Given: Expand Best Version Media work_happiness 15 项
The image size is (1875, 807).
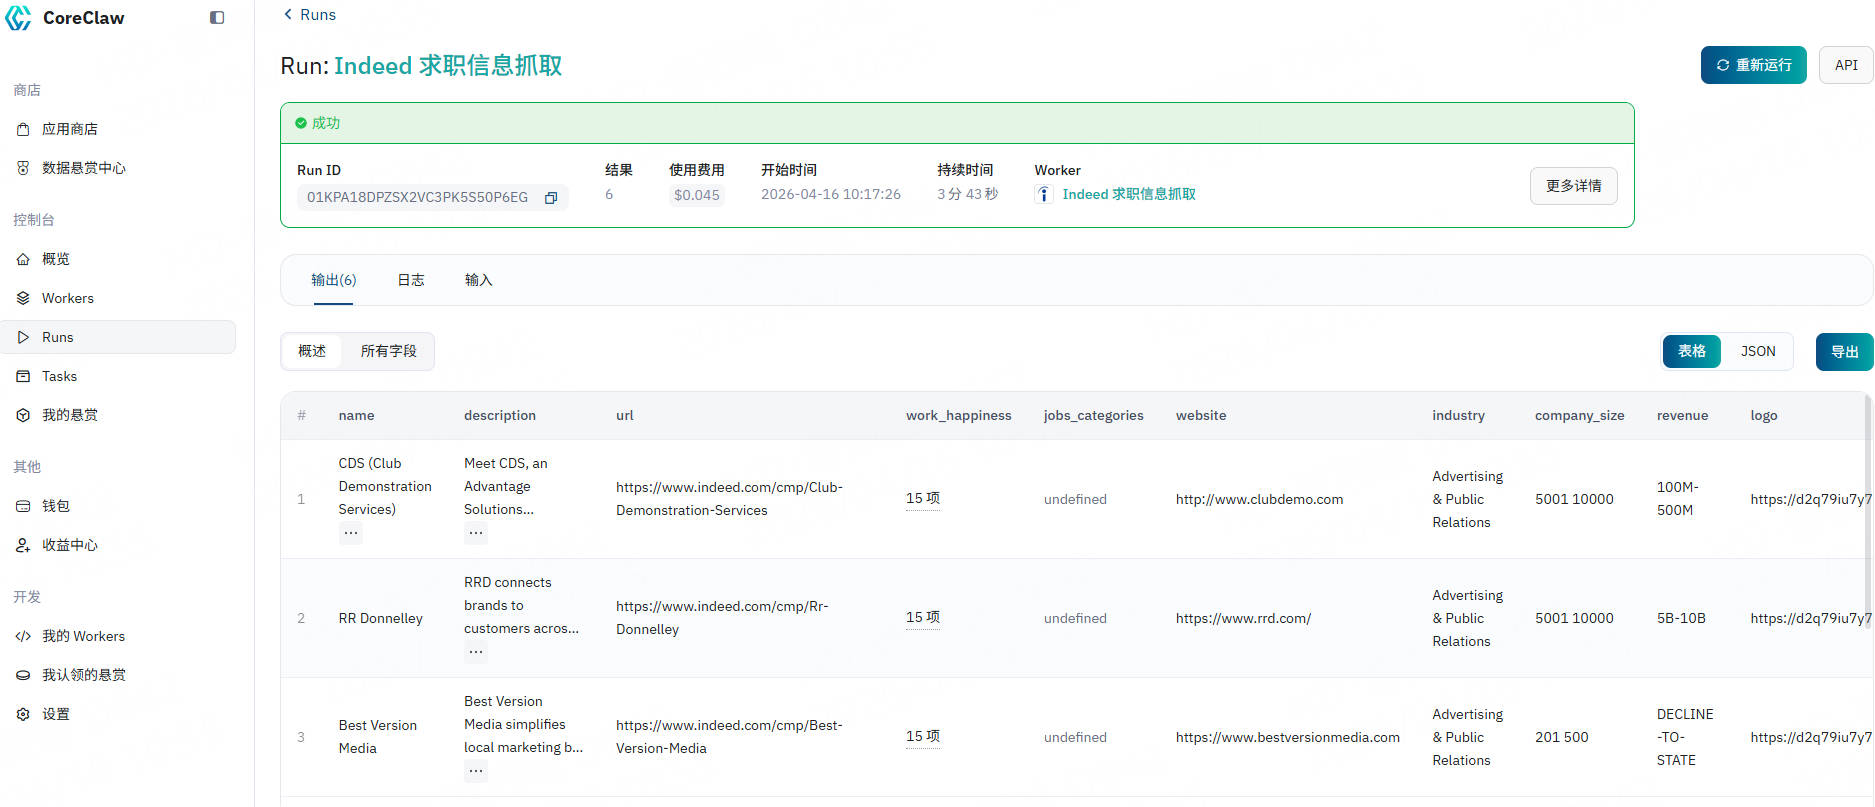Looking at the screenshot, I should (923, 737).
